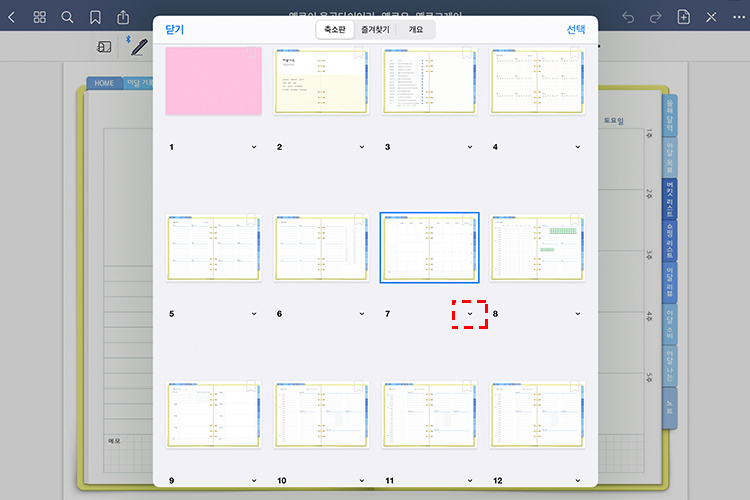The width and height of the screenshot is (750, 500).
Task: Open the 이달 목표 side tab
Action: [x=670, y=157]
